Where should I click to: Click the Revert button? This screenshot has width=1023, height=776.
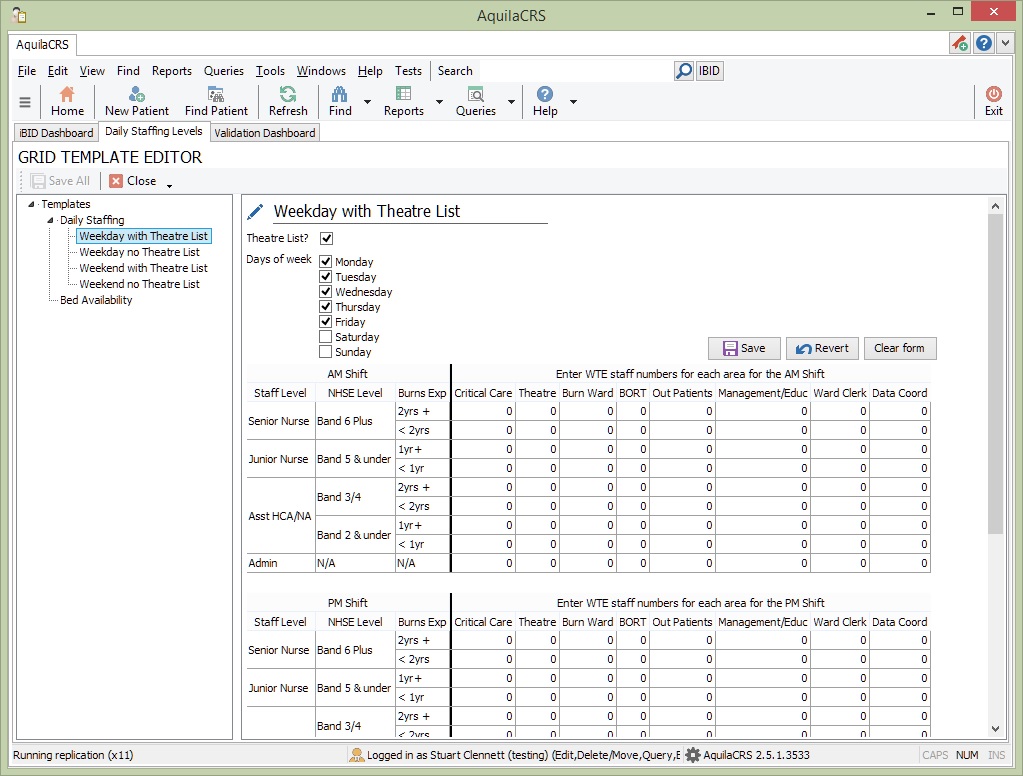click(822, 348)
